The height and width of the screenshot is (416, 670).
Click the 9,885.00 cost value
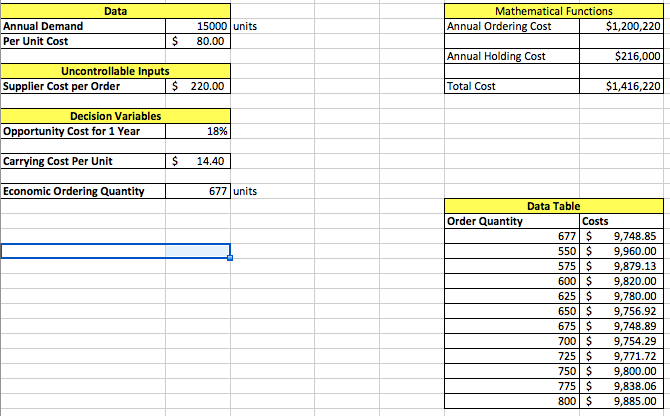click(x=621, y=401)
